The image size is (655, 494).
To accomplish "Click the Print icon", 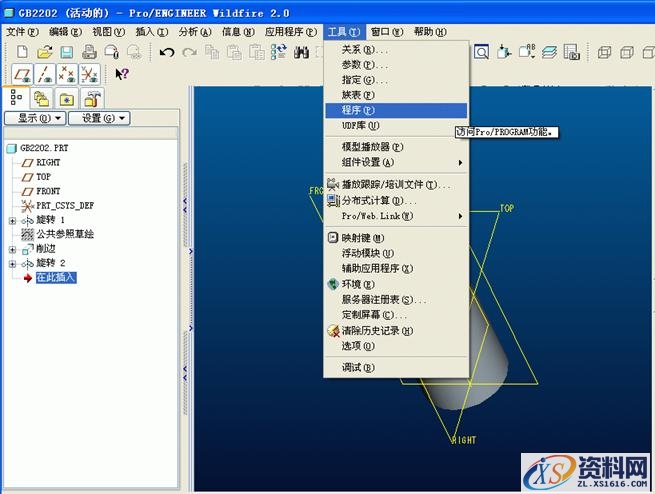I will pos(89,52).
